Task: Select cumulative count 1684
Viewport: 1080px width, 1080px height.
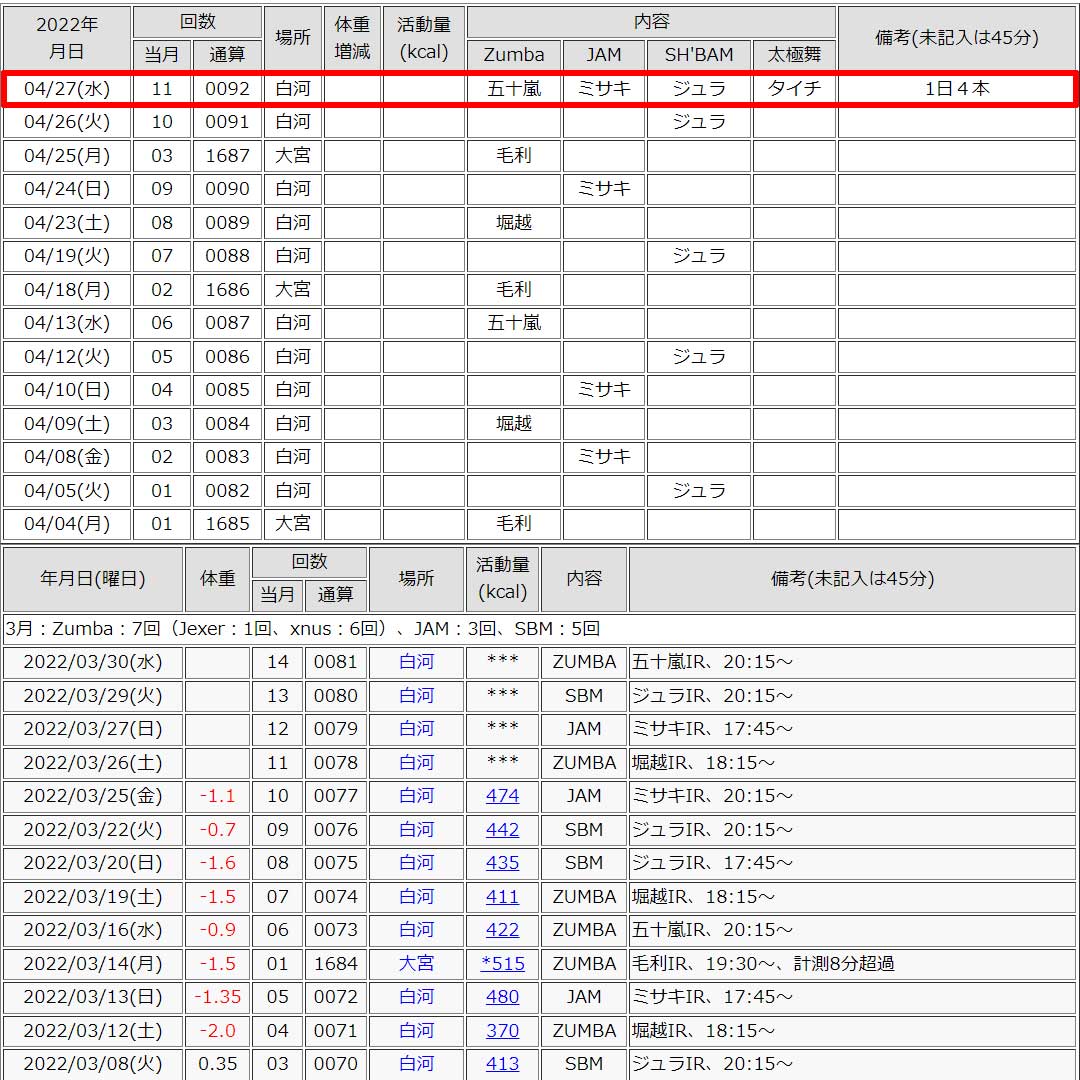Action: tap(335, 963)
